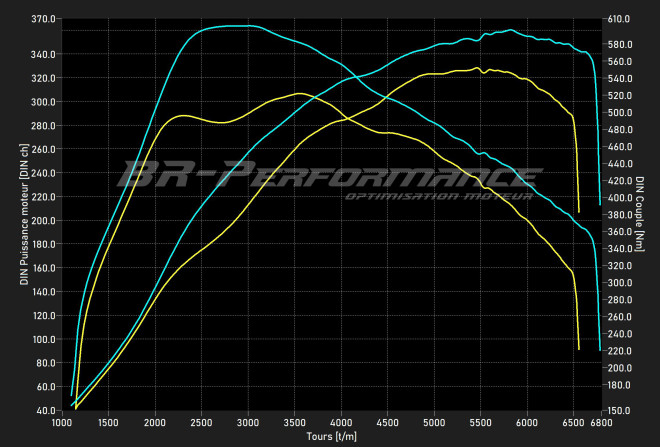The image size is (660, 447).
Task: Click the 'DIN Puissance moteur [DIN ch]' axis title
Action: pyautogui.click(x=23, y=215)
